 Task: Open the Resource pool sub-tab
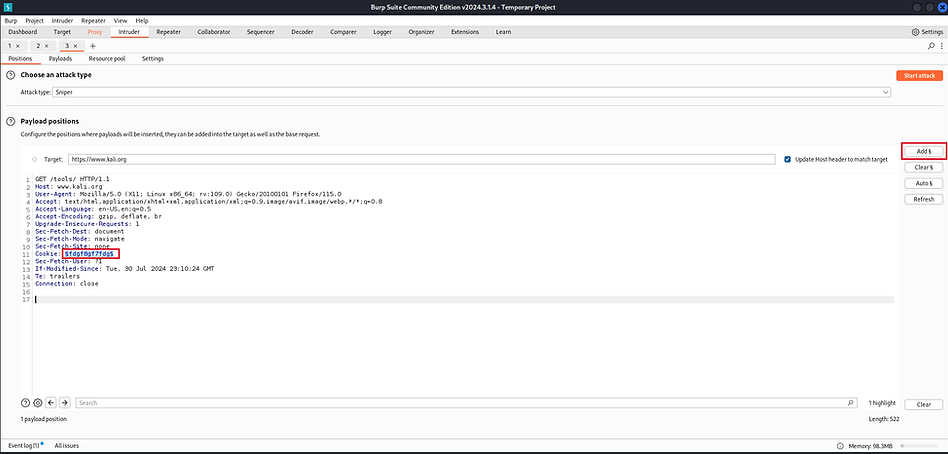tap(107, 59)
